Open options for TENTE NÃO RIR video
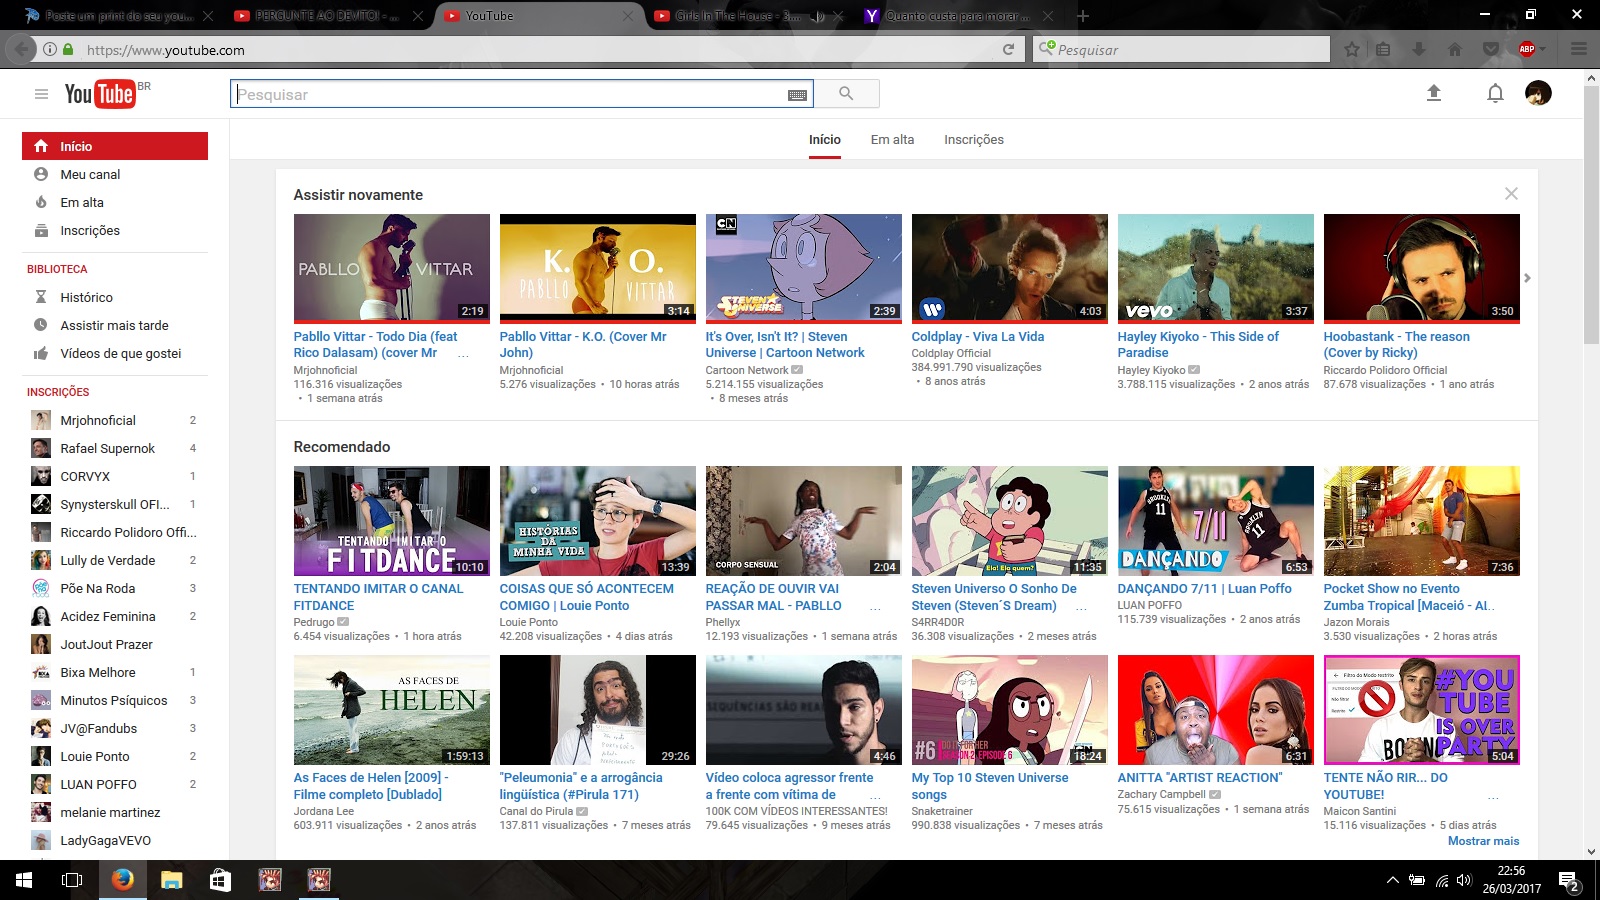This screenshot has width=1600, height=900. (1493, 796)
